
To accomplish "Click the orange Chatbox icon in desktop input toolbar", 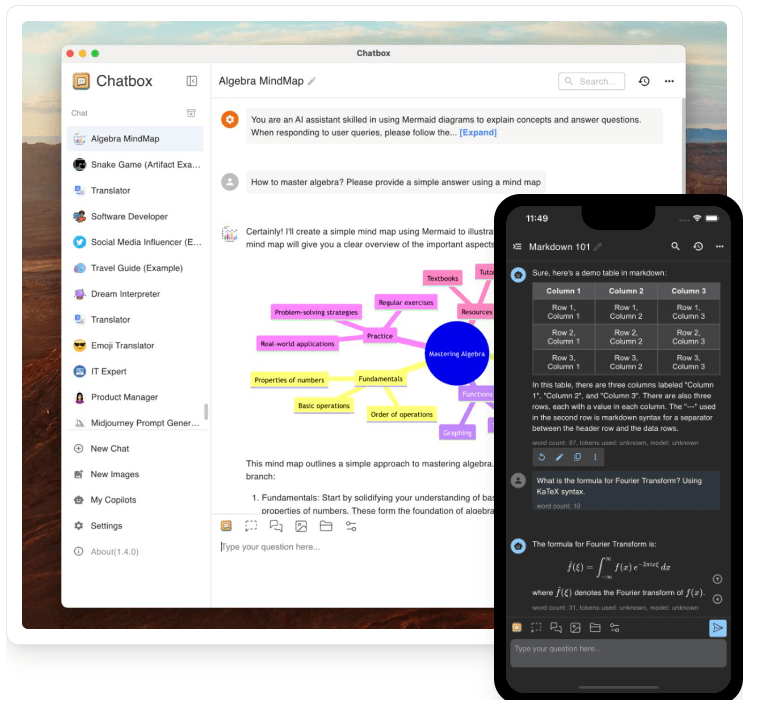I will pos(226,527).
